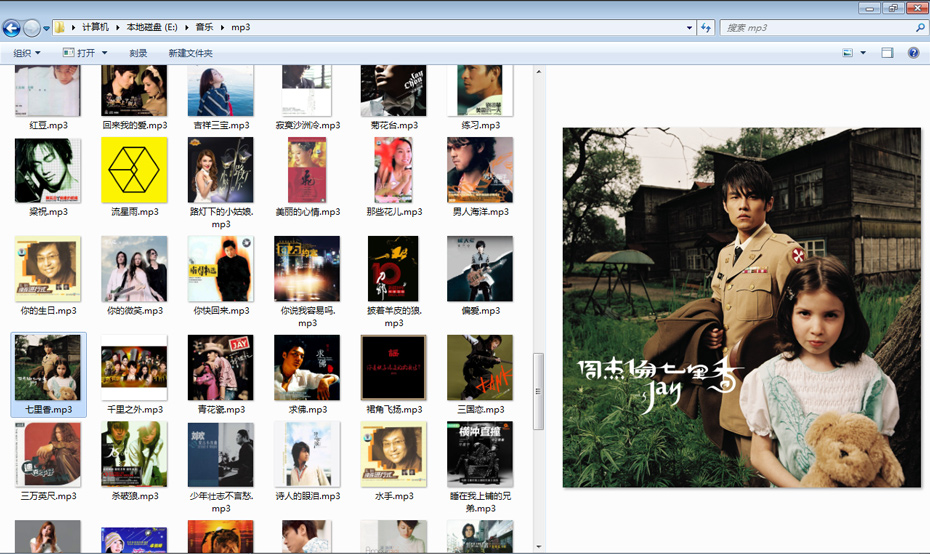Click 刻录 in the toolbar
The image size is (930, 554).
tap(138, 53)
